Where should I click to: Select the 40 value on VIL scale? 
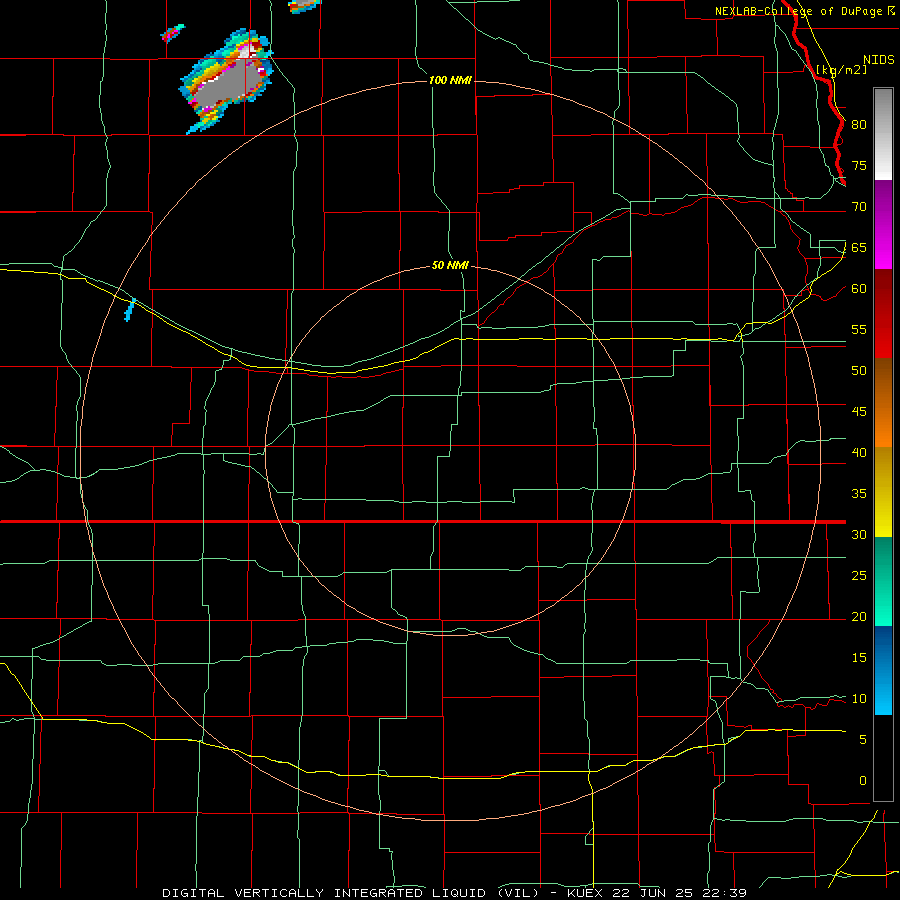point(859,453)
